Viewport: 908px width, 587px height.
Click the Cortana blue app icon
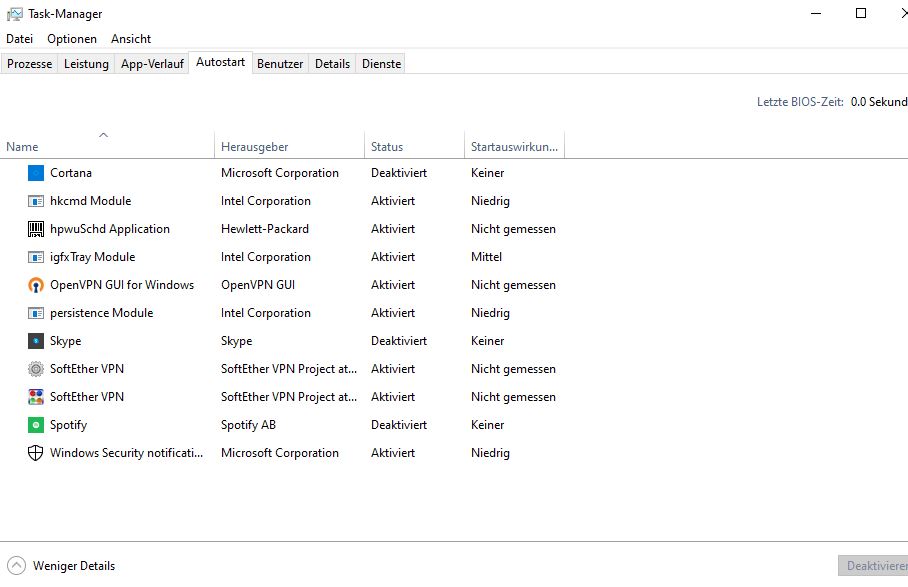click(x=36, y=173)
